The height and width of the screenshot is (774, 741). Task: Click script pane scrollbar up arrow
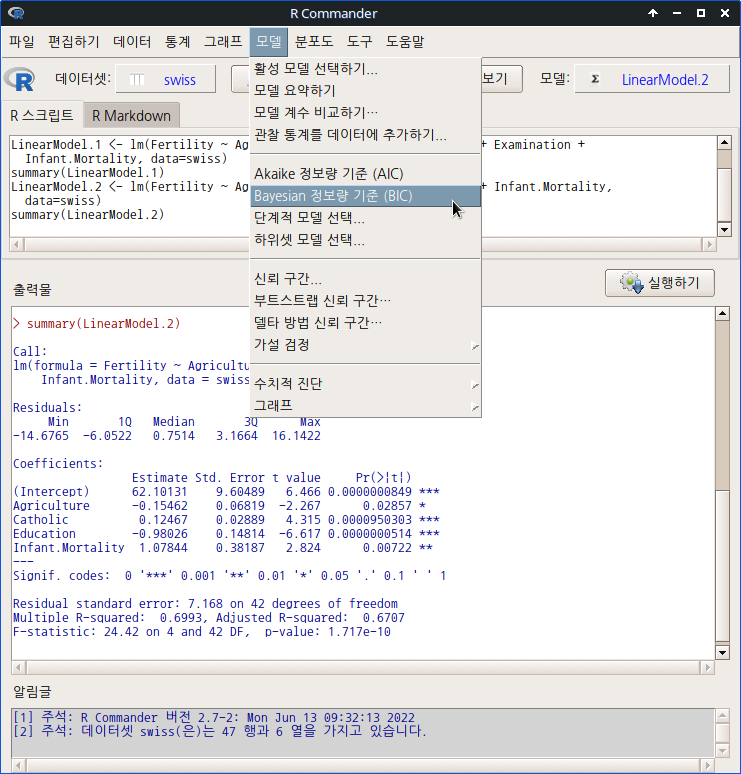tap(724, 143)
